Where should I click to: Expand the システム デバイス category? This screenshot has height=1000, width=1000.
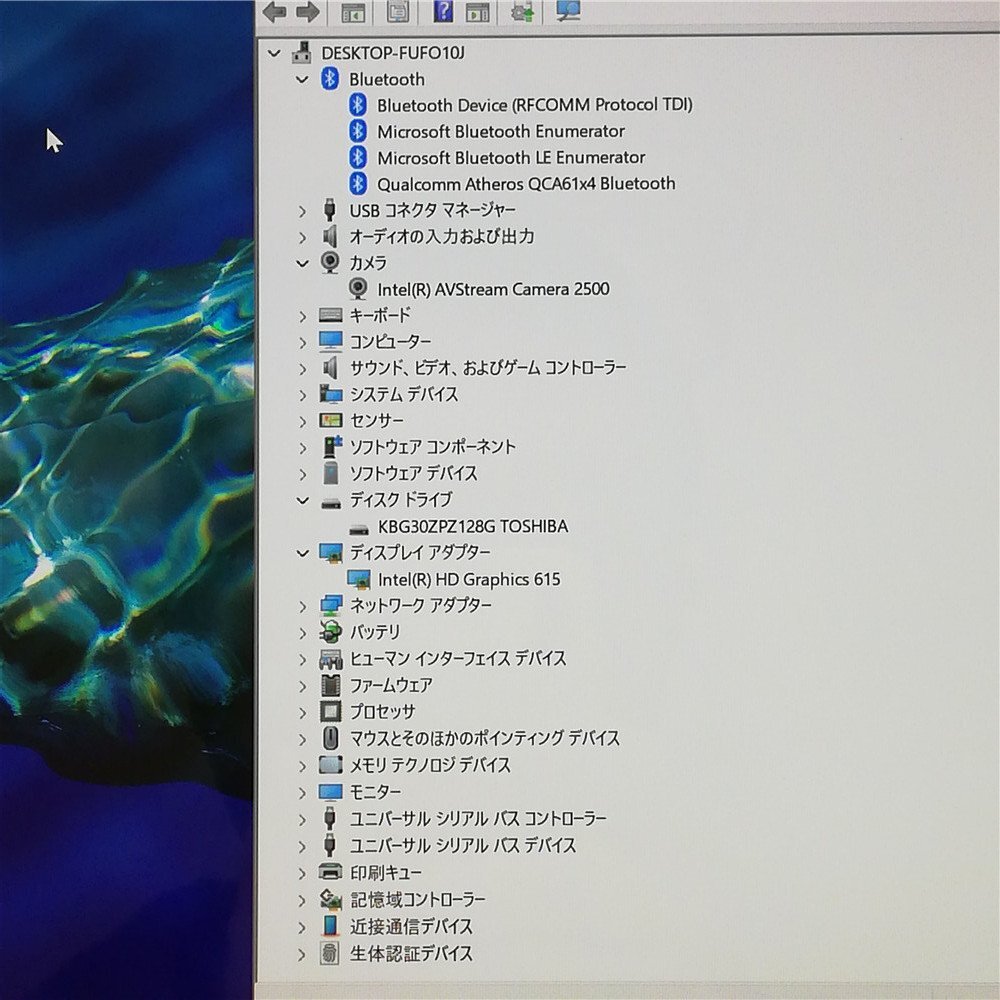302,395
